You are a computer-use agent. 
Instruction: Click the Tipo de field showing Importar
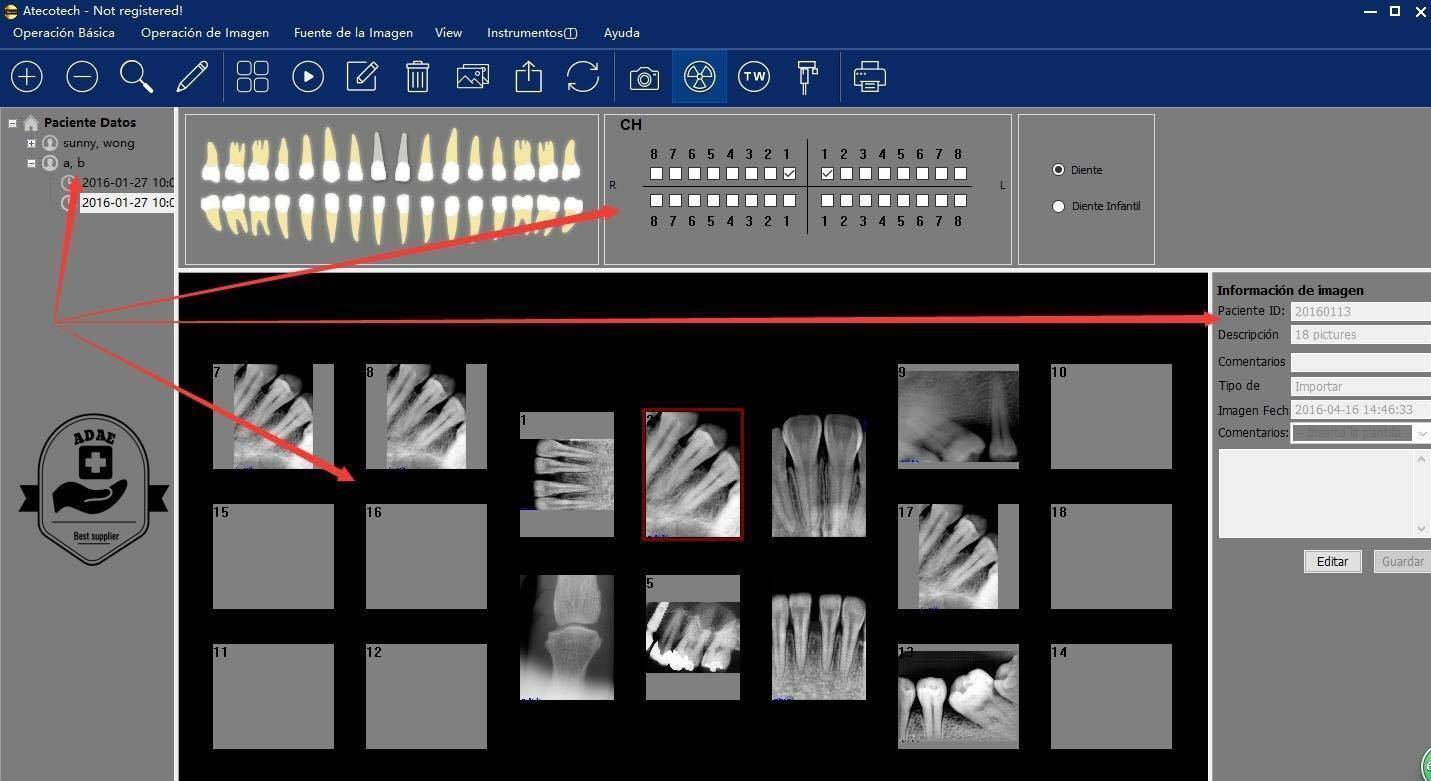pos(1360,386)
